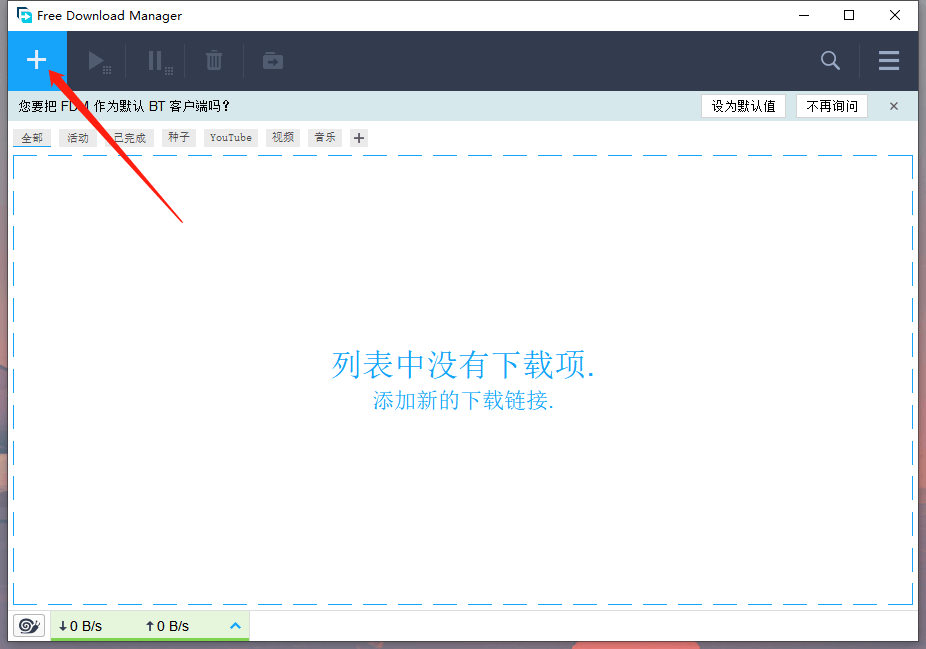Click the 添加新的下载链接 text

[463, 401]
